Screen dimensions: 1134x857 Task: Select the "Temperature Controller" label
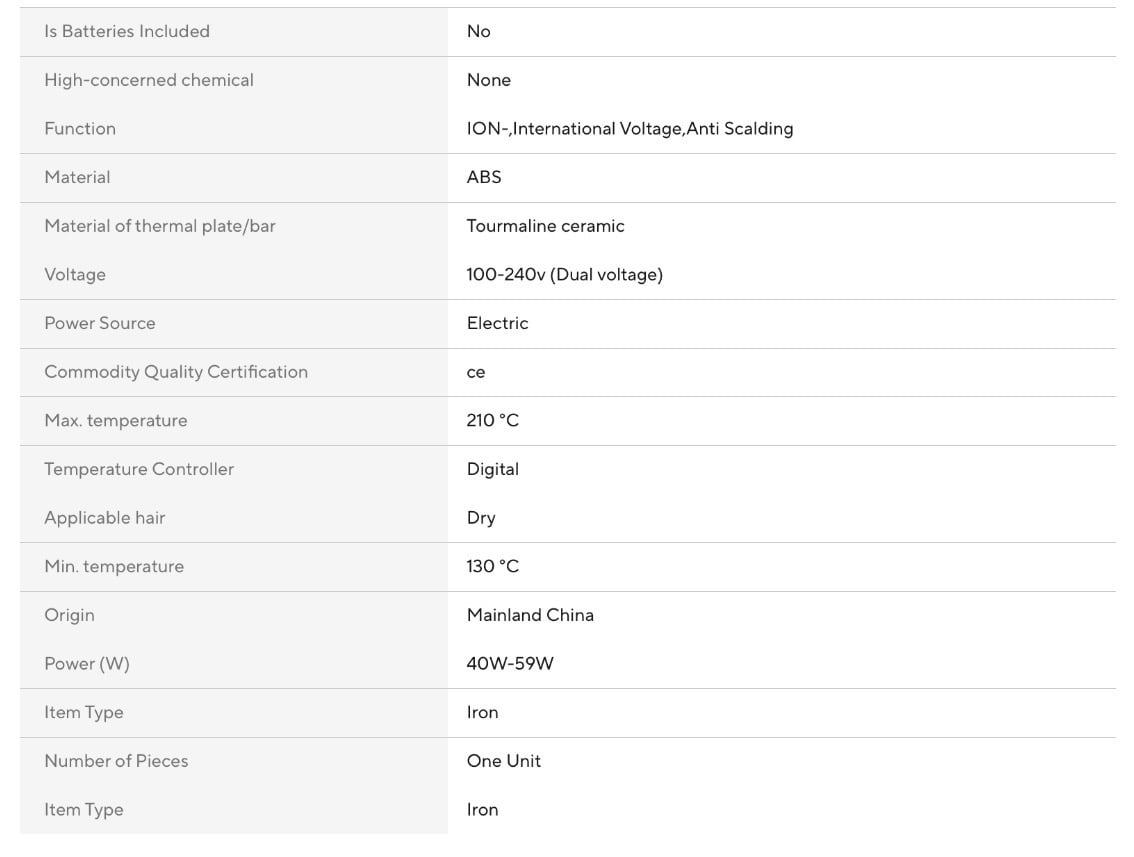coord(139,469)
